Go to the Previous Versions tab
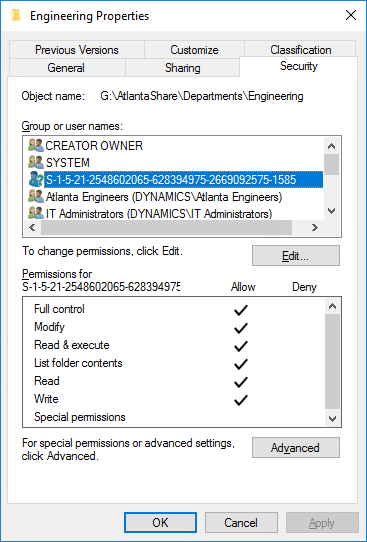 77,50
